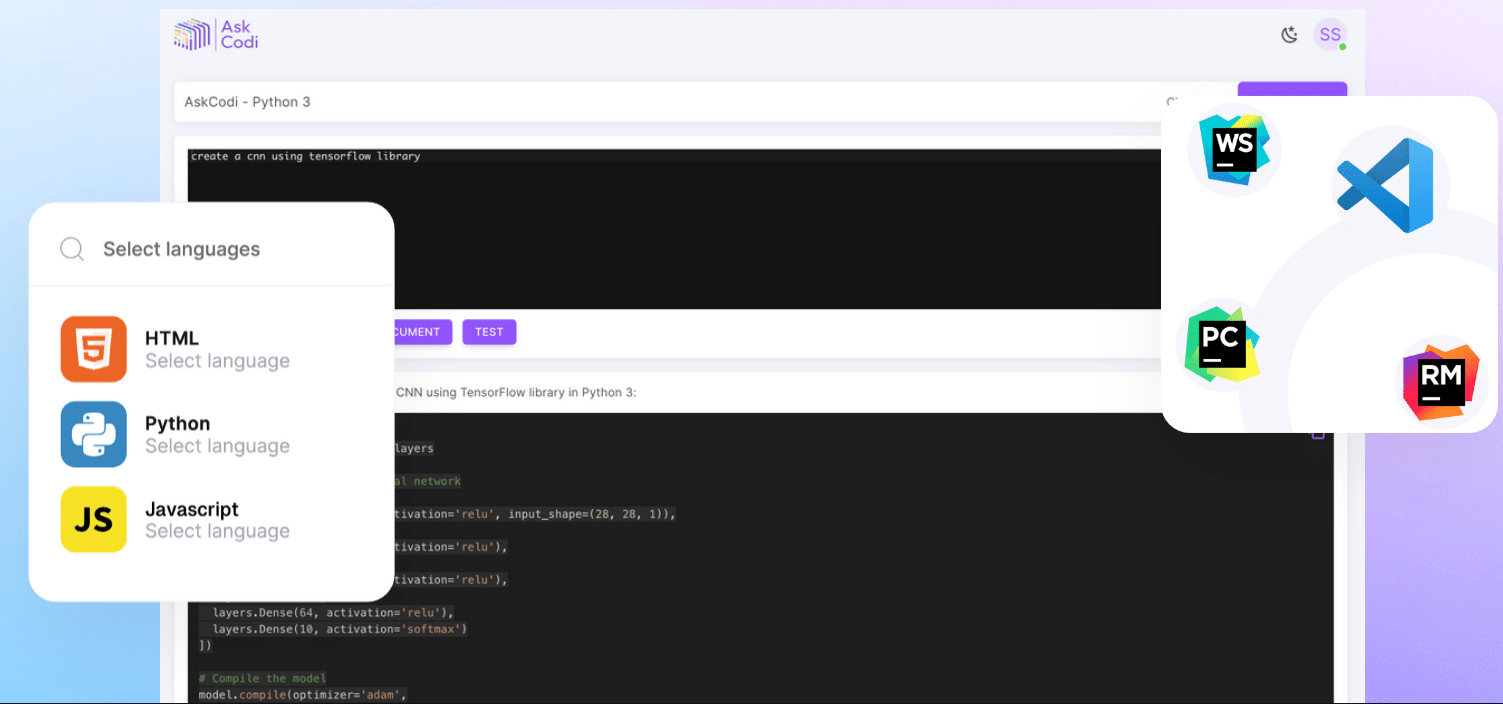This screenshot has height=704, width=1503.
Task: Toggle dark mode moon icon
Action: 1290,35
